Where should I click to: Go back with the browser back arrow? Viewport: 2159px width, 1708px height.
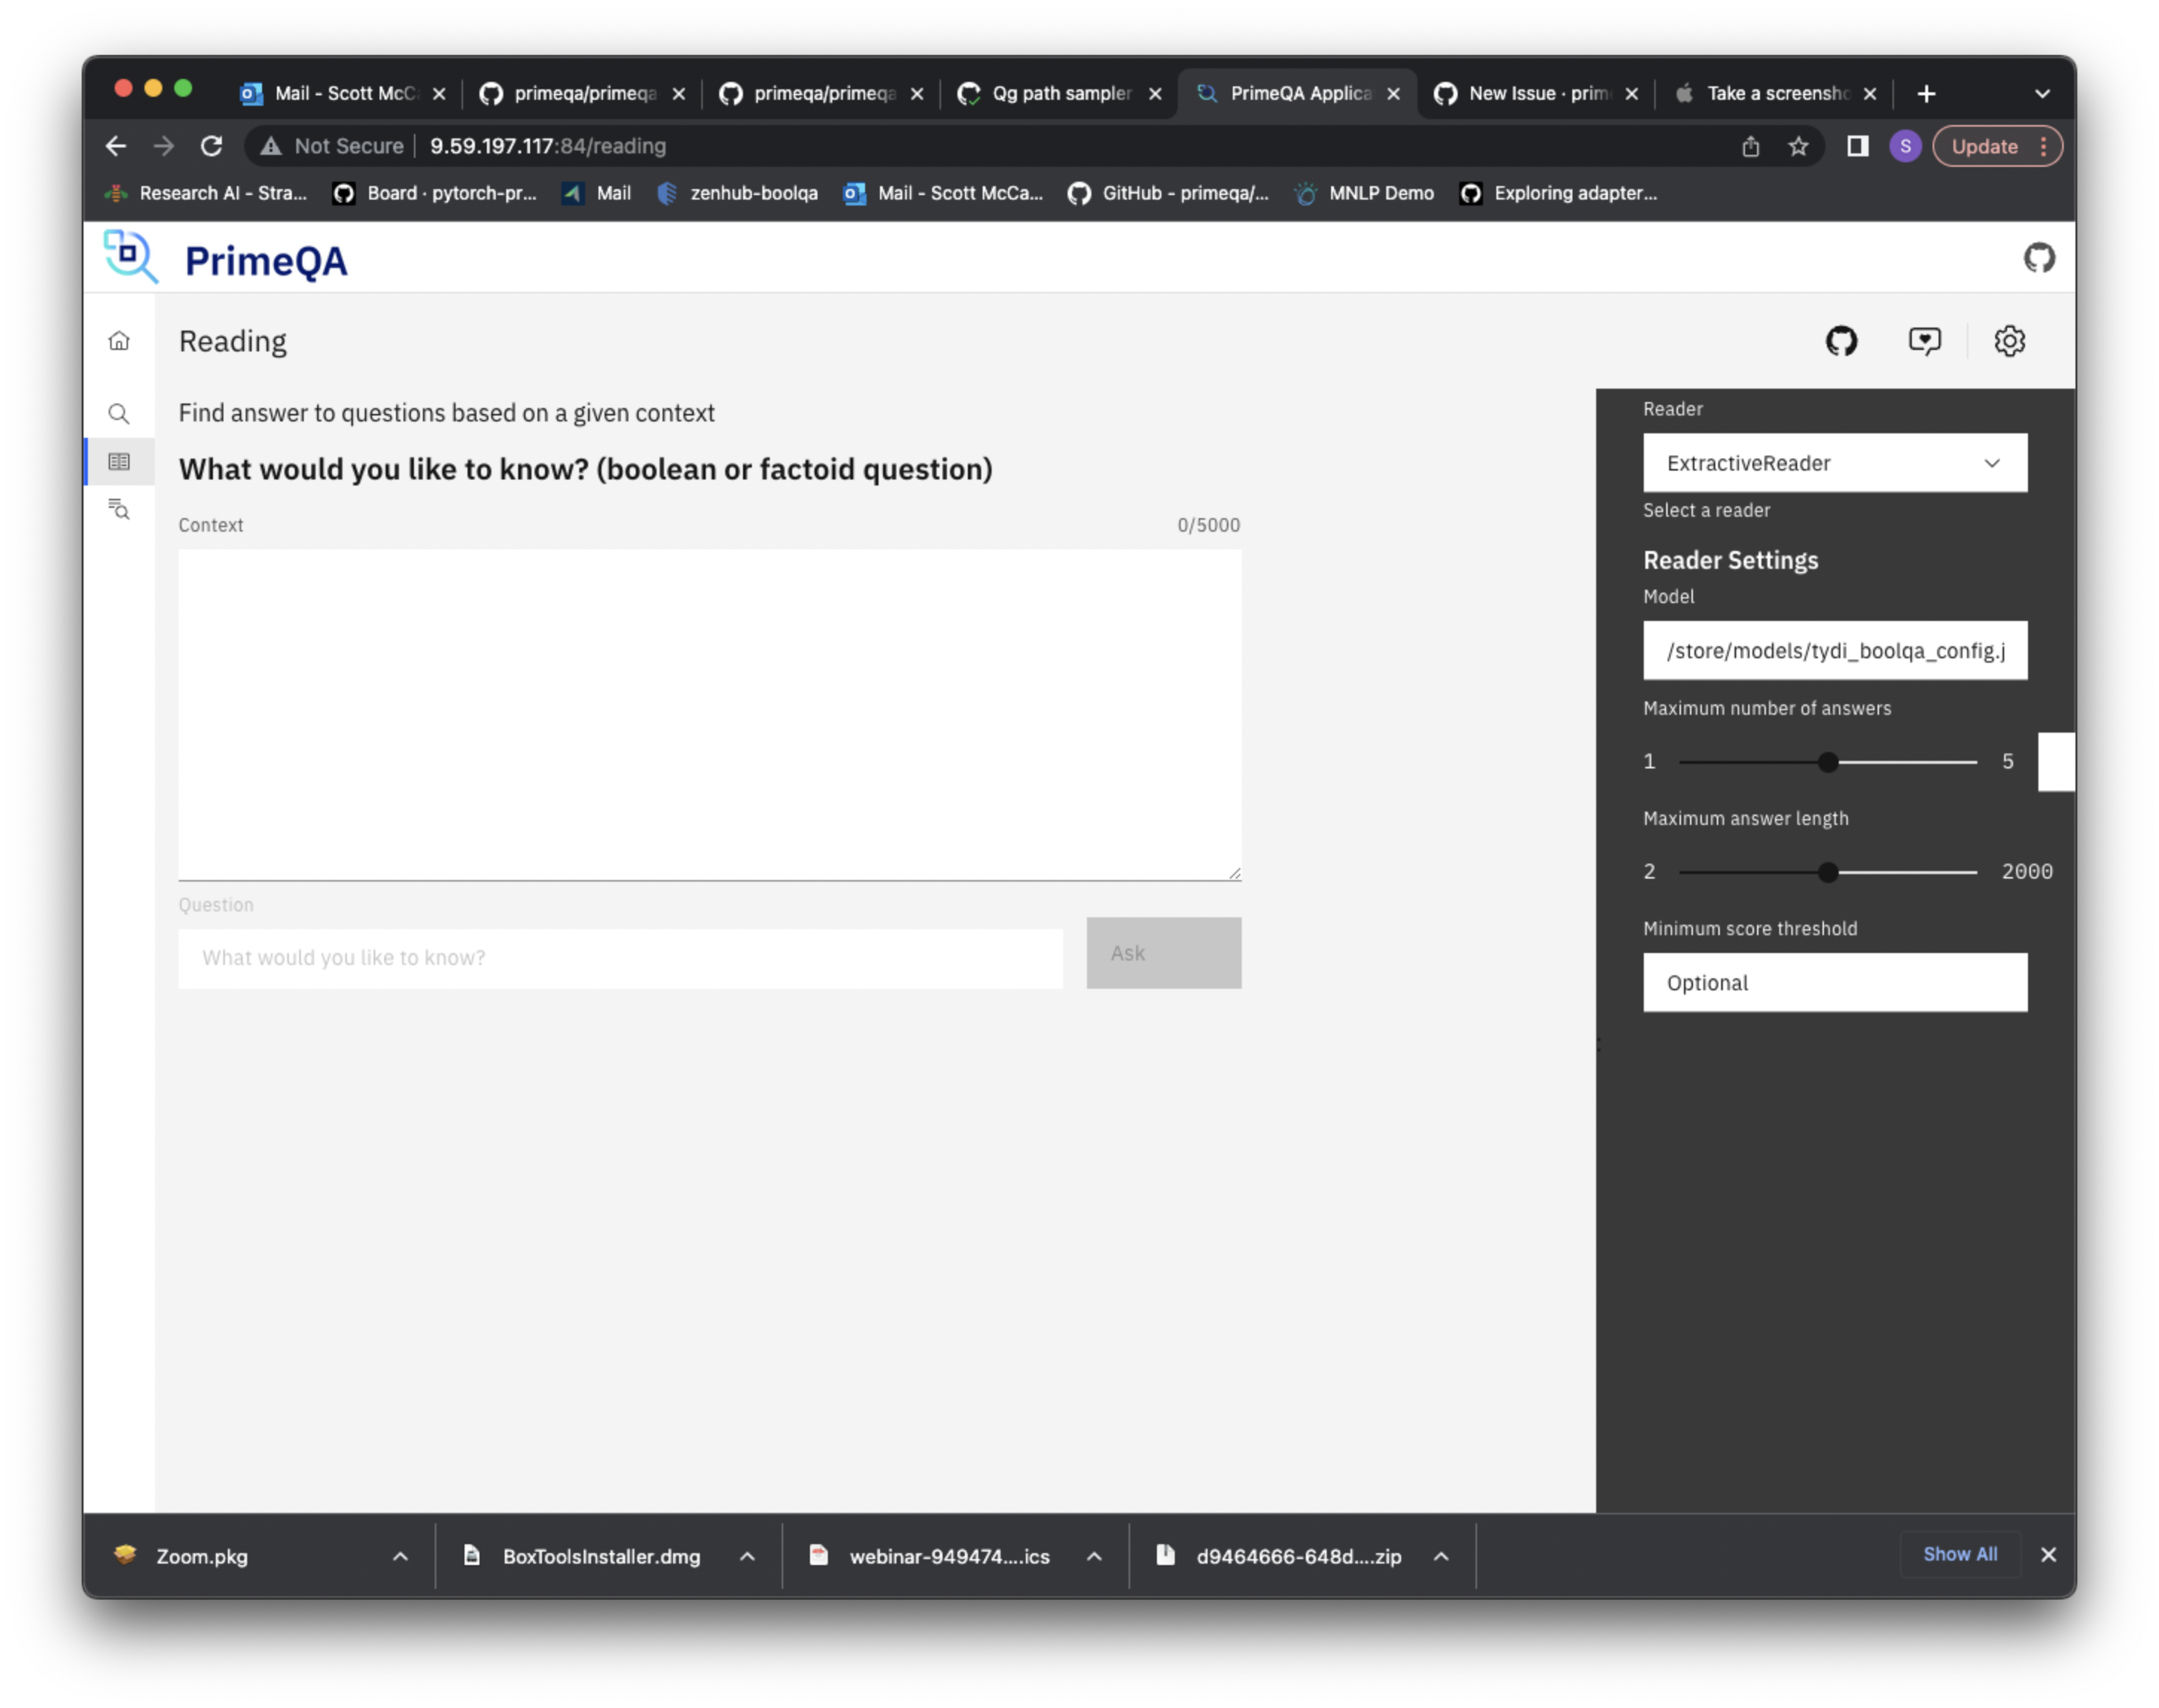pos(116,146)
